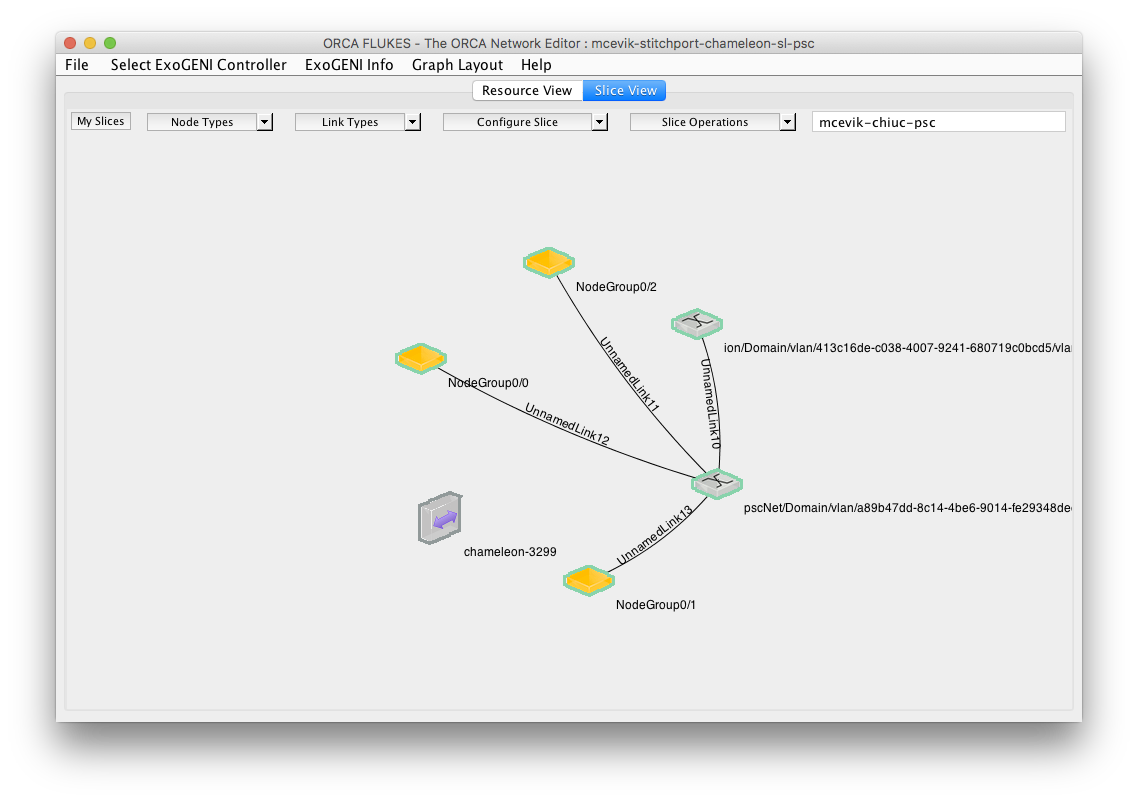Open the Help menu
Viewport: 1138px width, 802px height.
(536, 65)
